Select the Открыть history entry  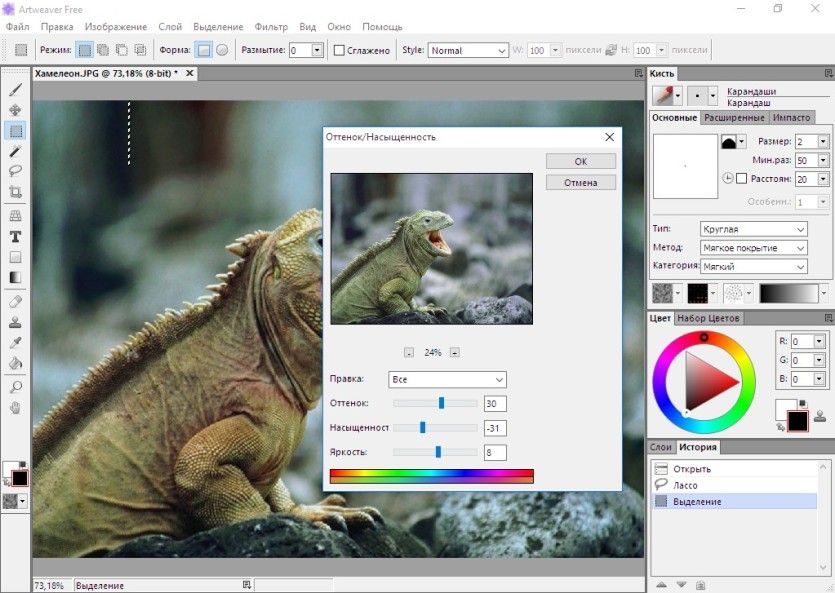[734, 469]
